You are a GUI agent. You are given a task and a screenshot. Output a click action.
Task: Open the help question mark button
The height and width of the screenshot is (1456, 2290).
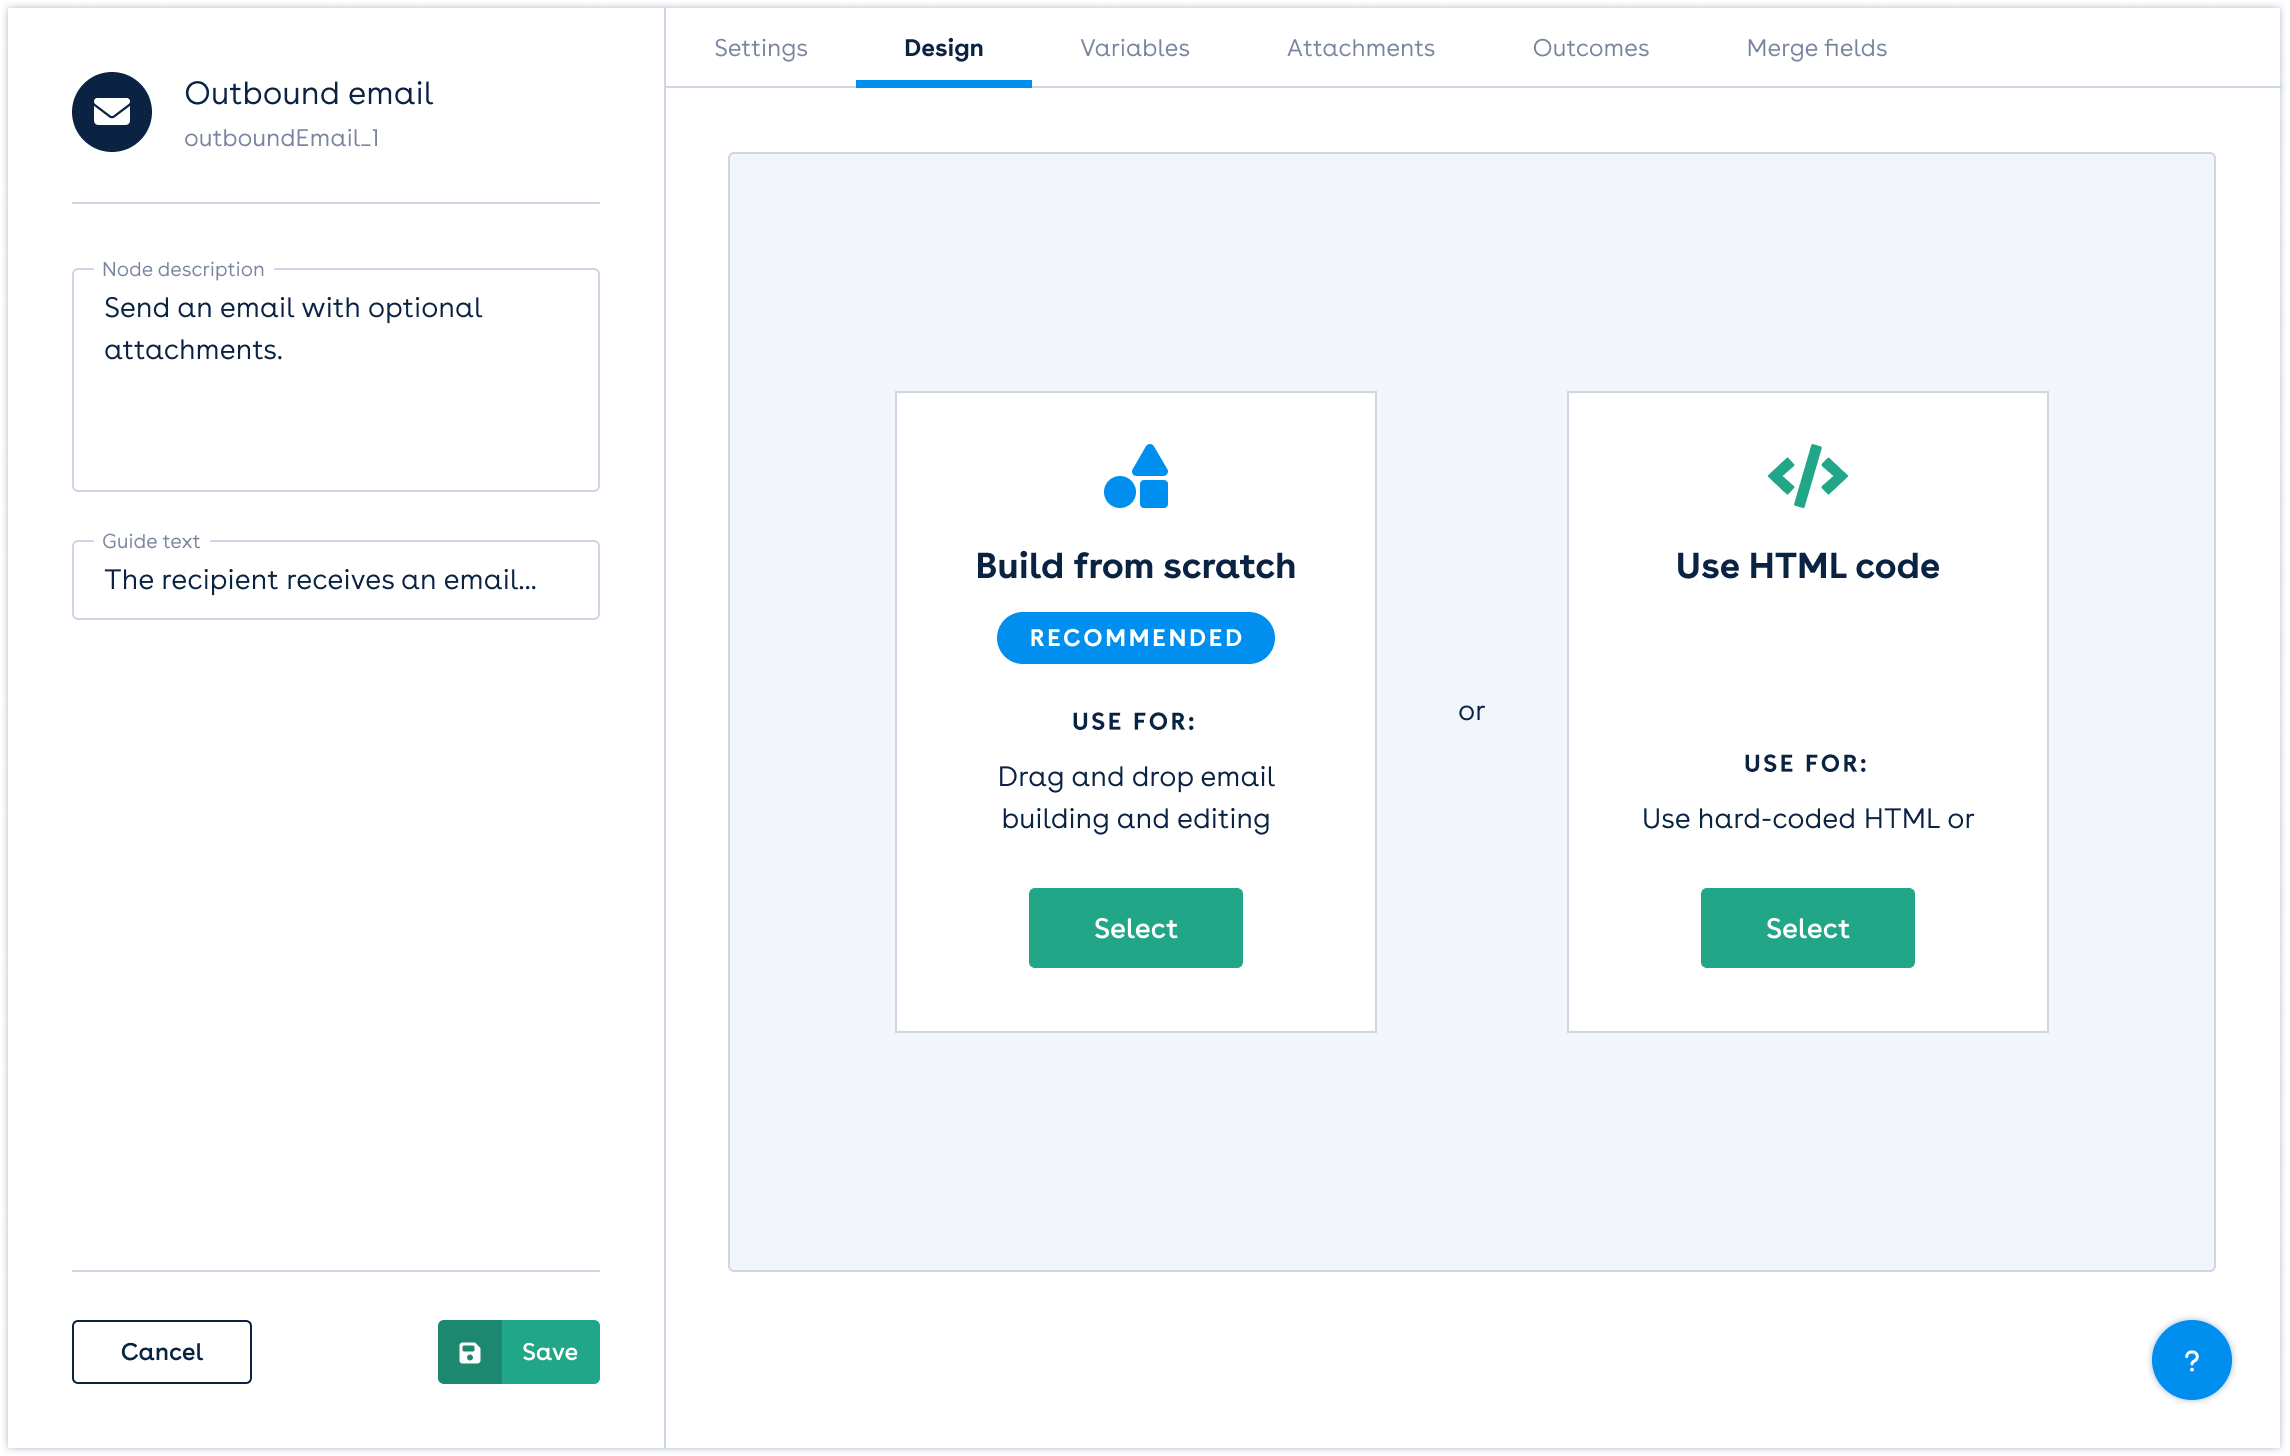2191,1360
